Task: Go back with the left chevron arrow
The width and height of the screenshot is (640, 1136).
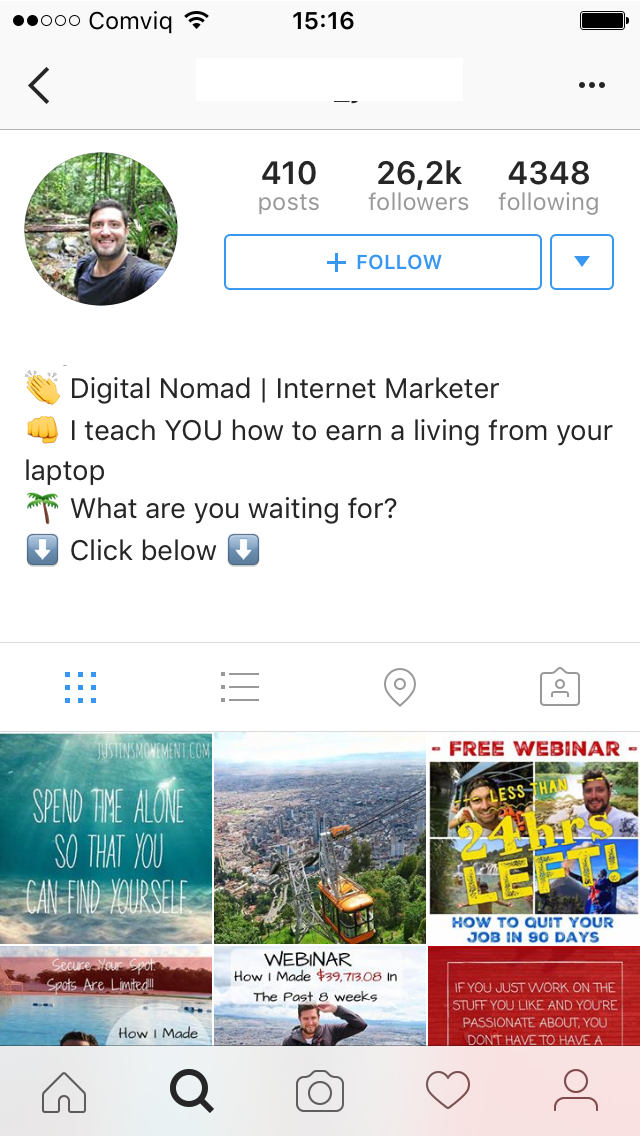Action: (x=39, y=85)
